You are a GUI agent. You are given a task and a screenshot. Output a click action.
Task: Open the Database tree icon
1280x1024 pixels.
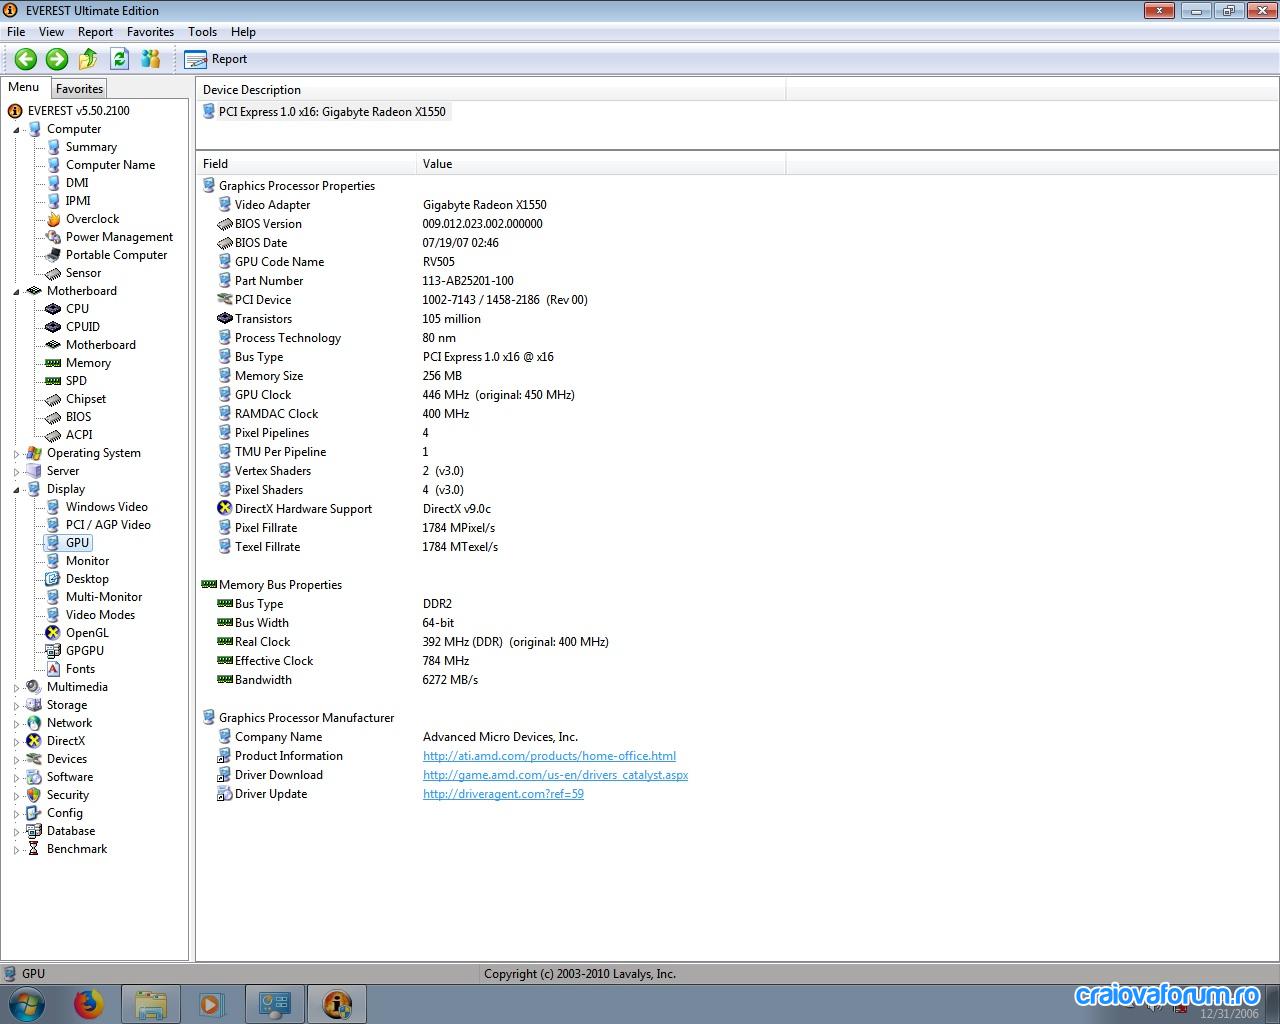click(x=35, y=831)
